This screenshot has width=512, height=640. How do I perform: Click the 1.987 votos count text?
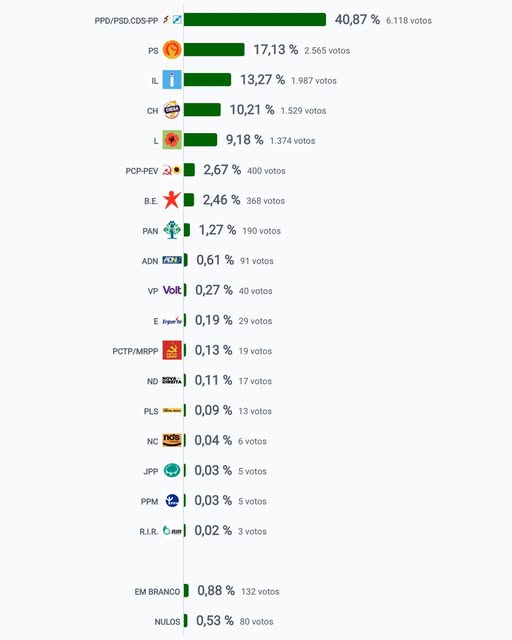click(x=314, y=80)
